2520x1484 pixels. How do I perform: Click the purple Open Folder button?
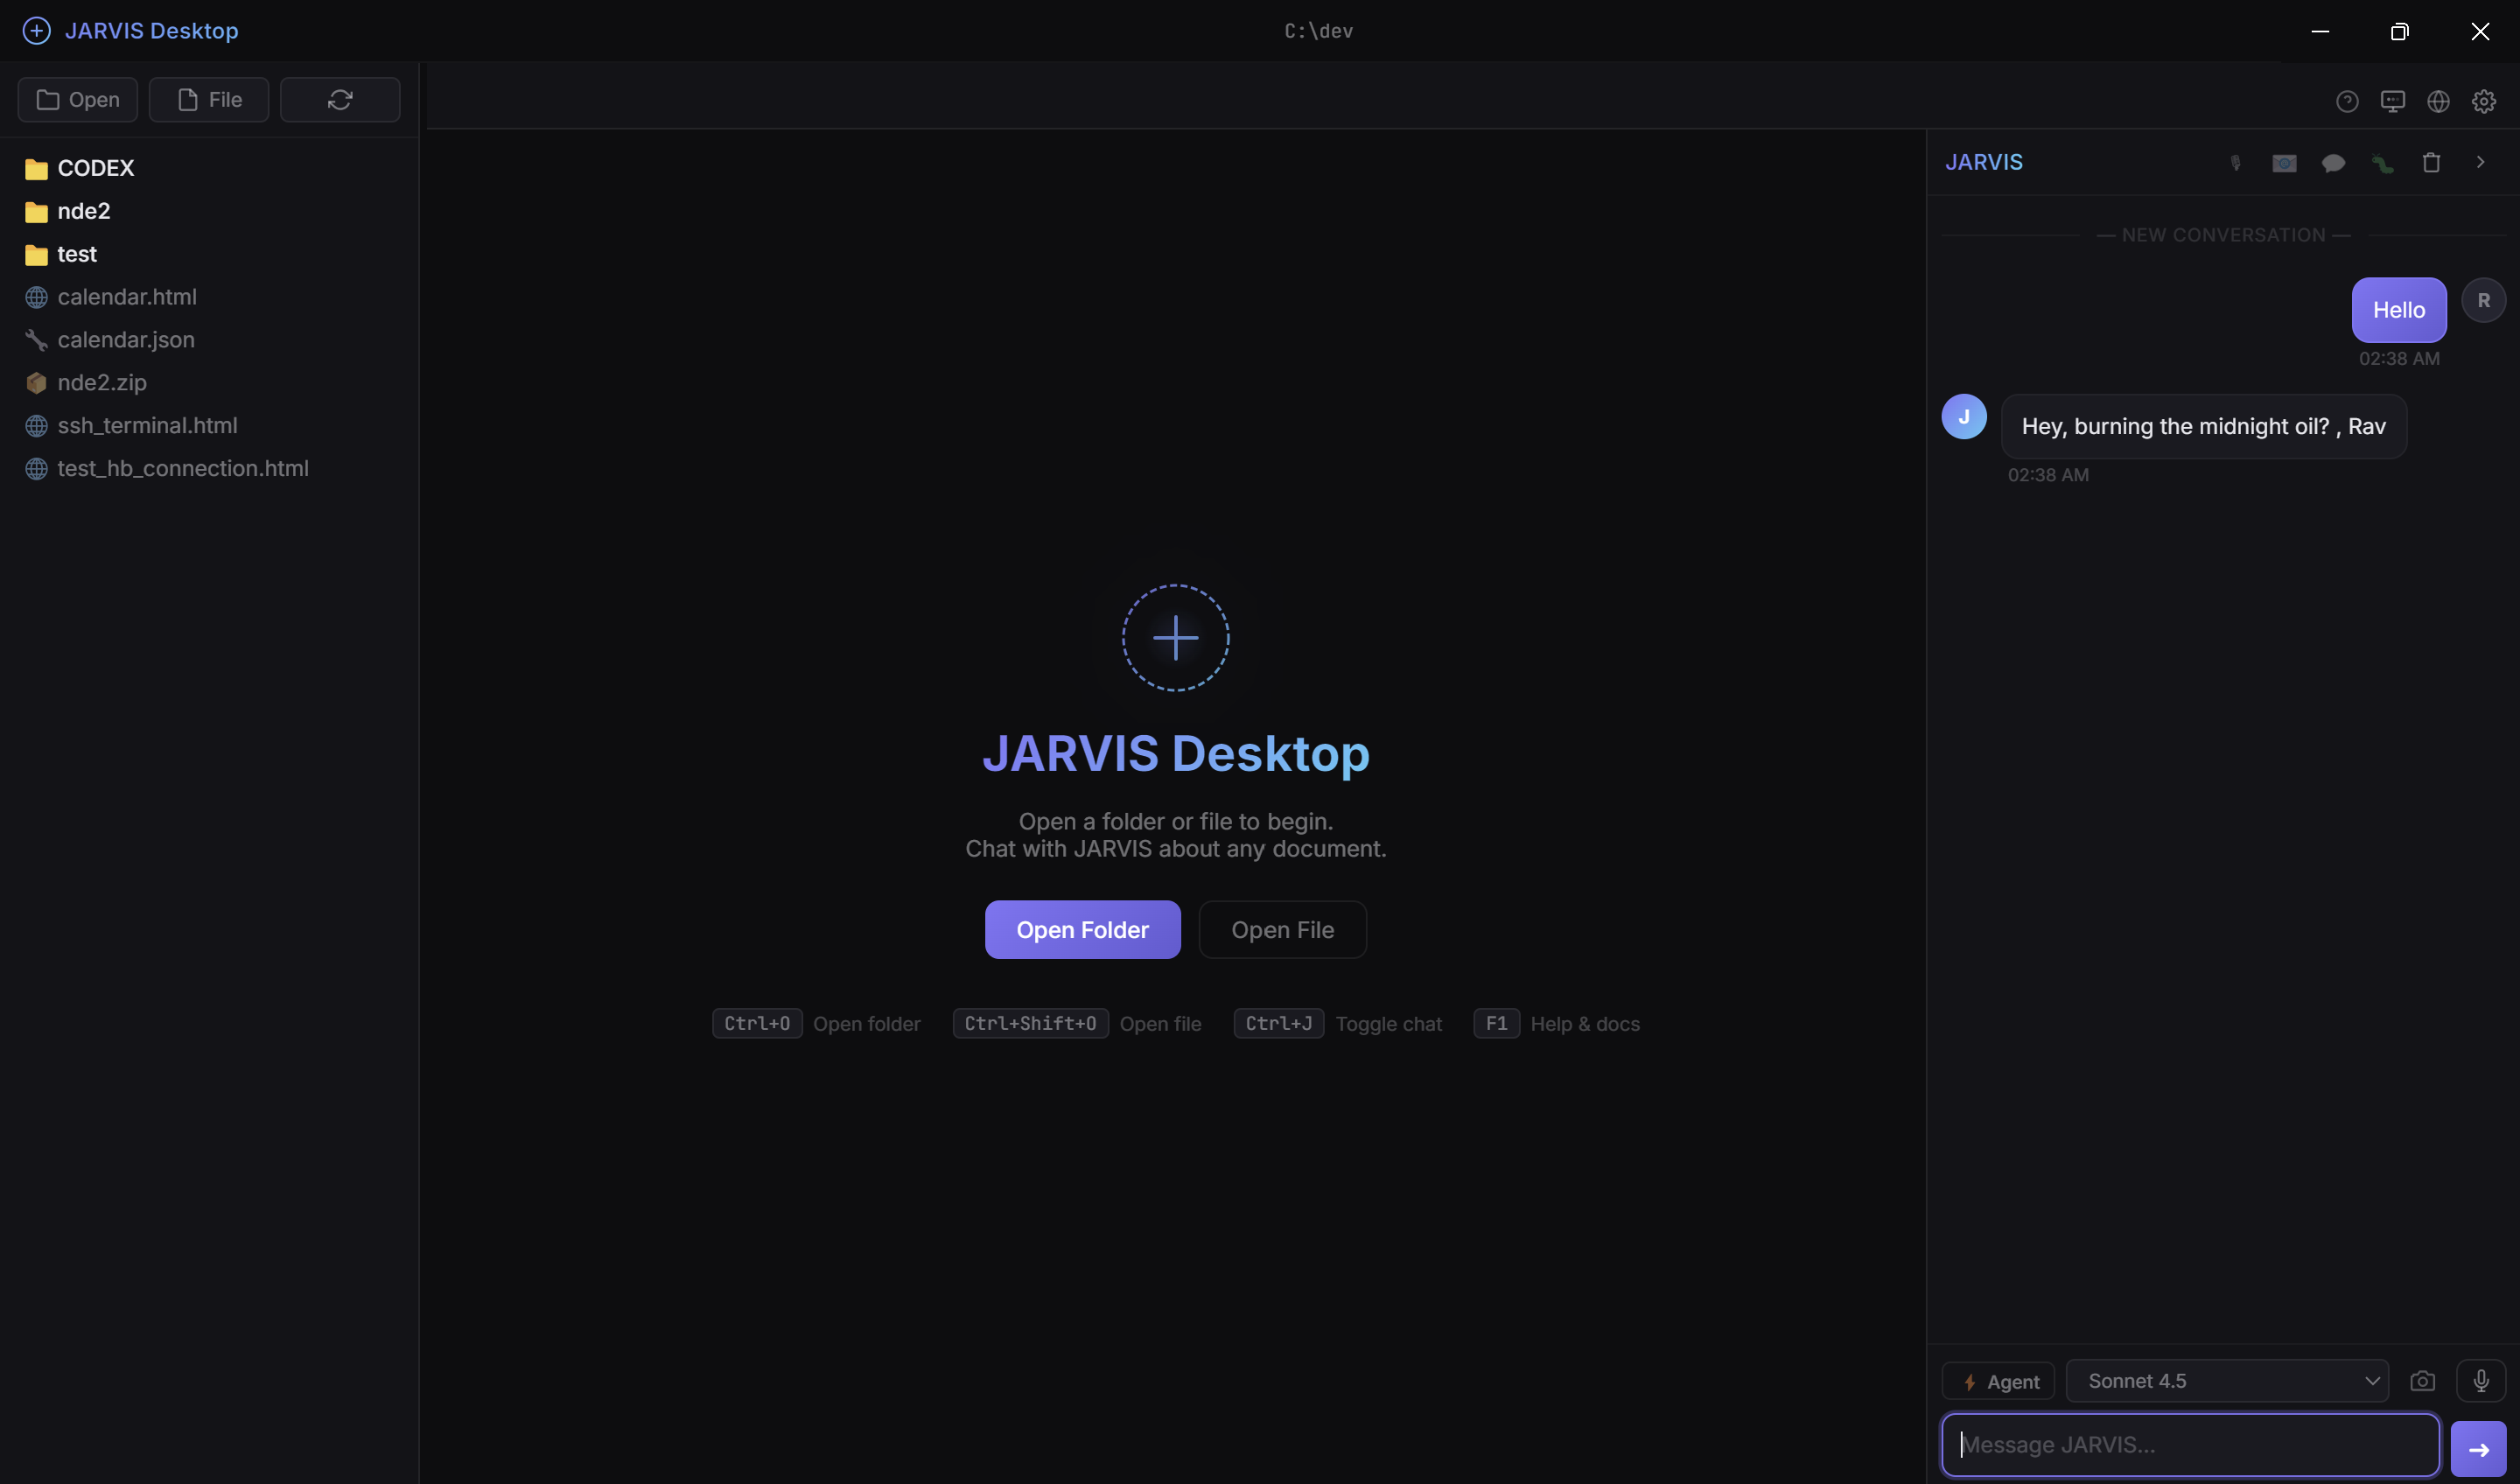point(1082,930)
